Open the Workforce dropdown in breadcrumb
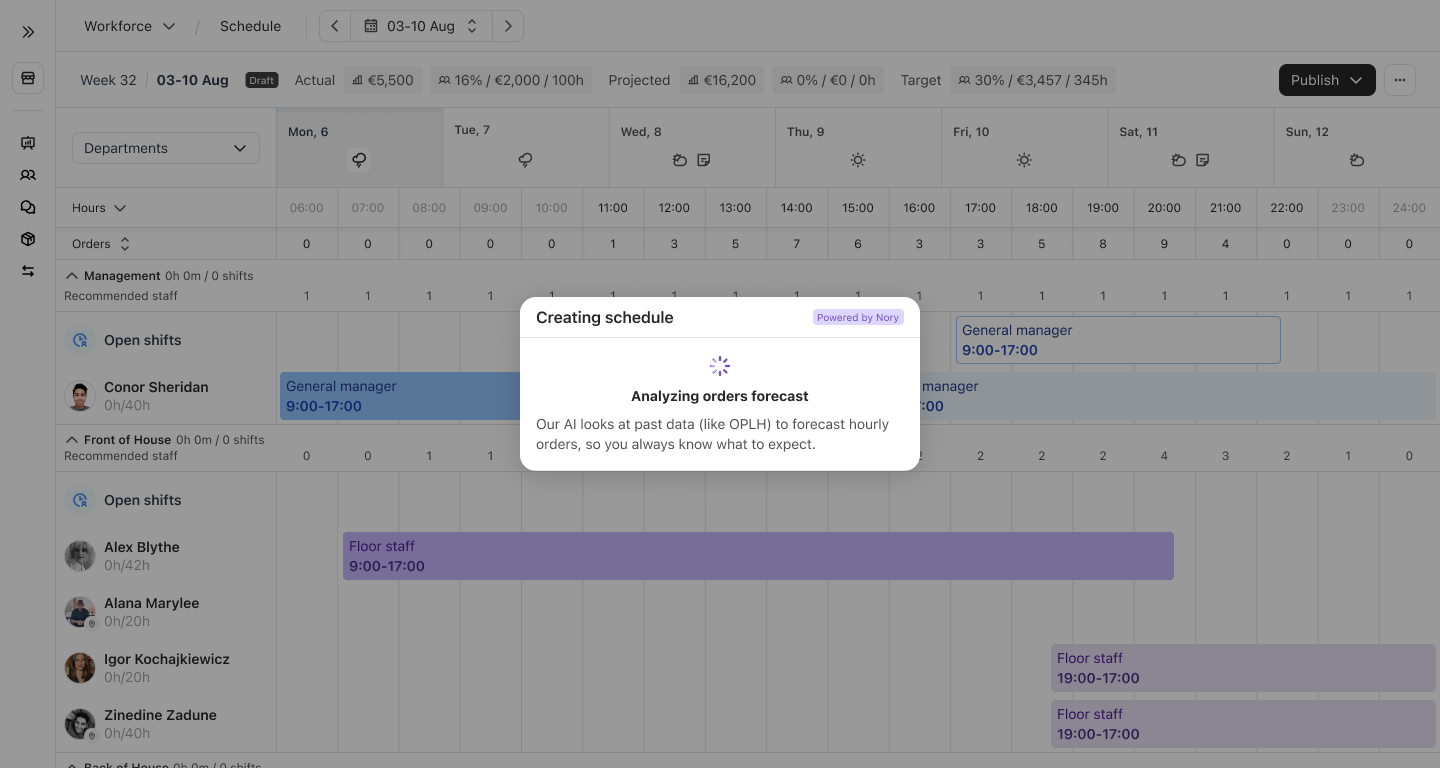Screen dimensions: 1440x768 [x=129, y=26]
